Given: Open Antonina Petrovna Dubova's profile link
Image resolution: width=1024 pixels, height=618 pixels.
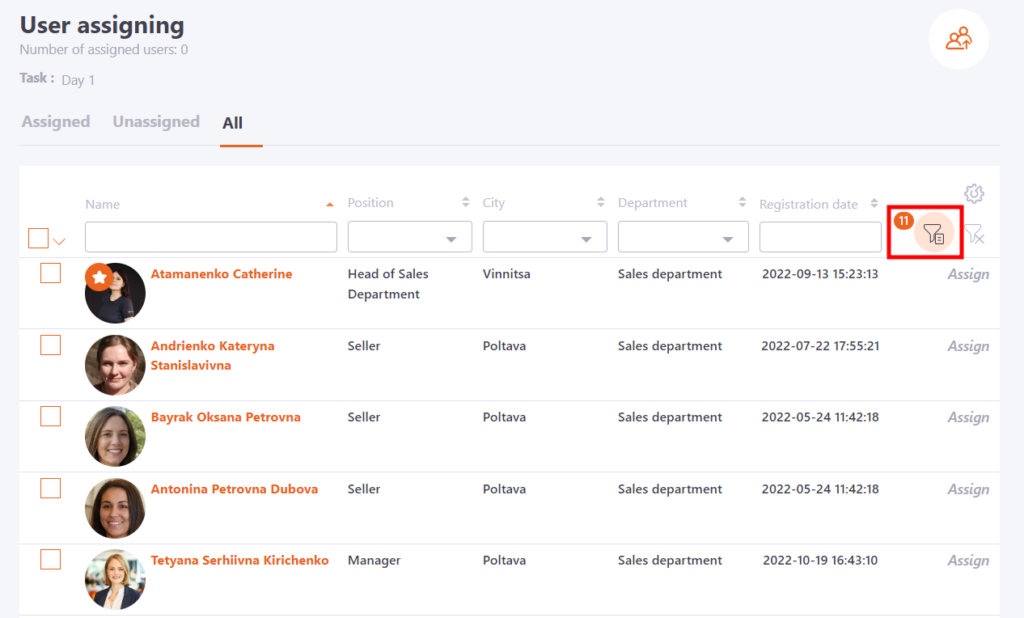Looking at the screenshot, I should click(234, 489).
